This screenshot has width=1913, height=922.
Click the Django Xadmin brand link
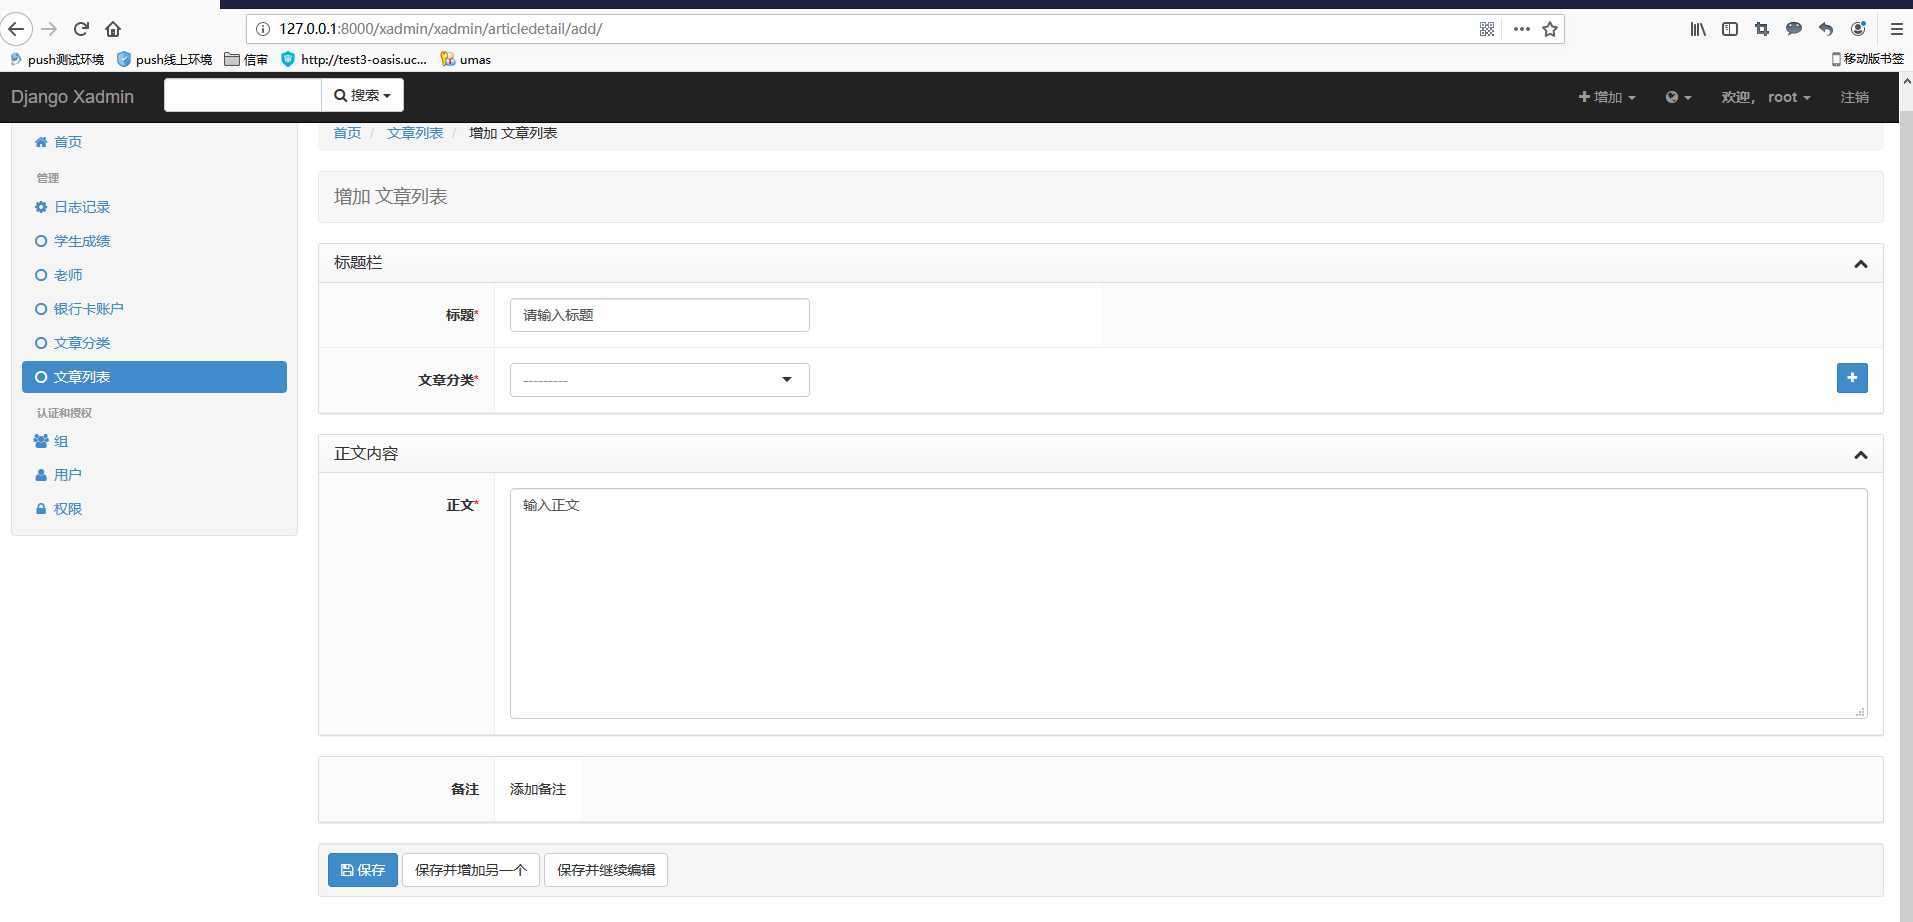coord(72,97)
